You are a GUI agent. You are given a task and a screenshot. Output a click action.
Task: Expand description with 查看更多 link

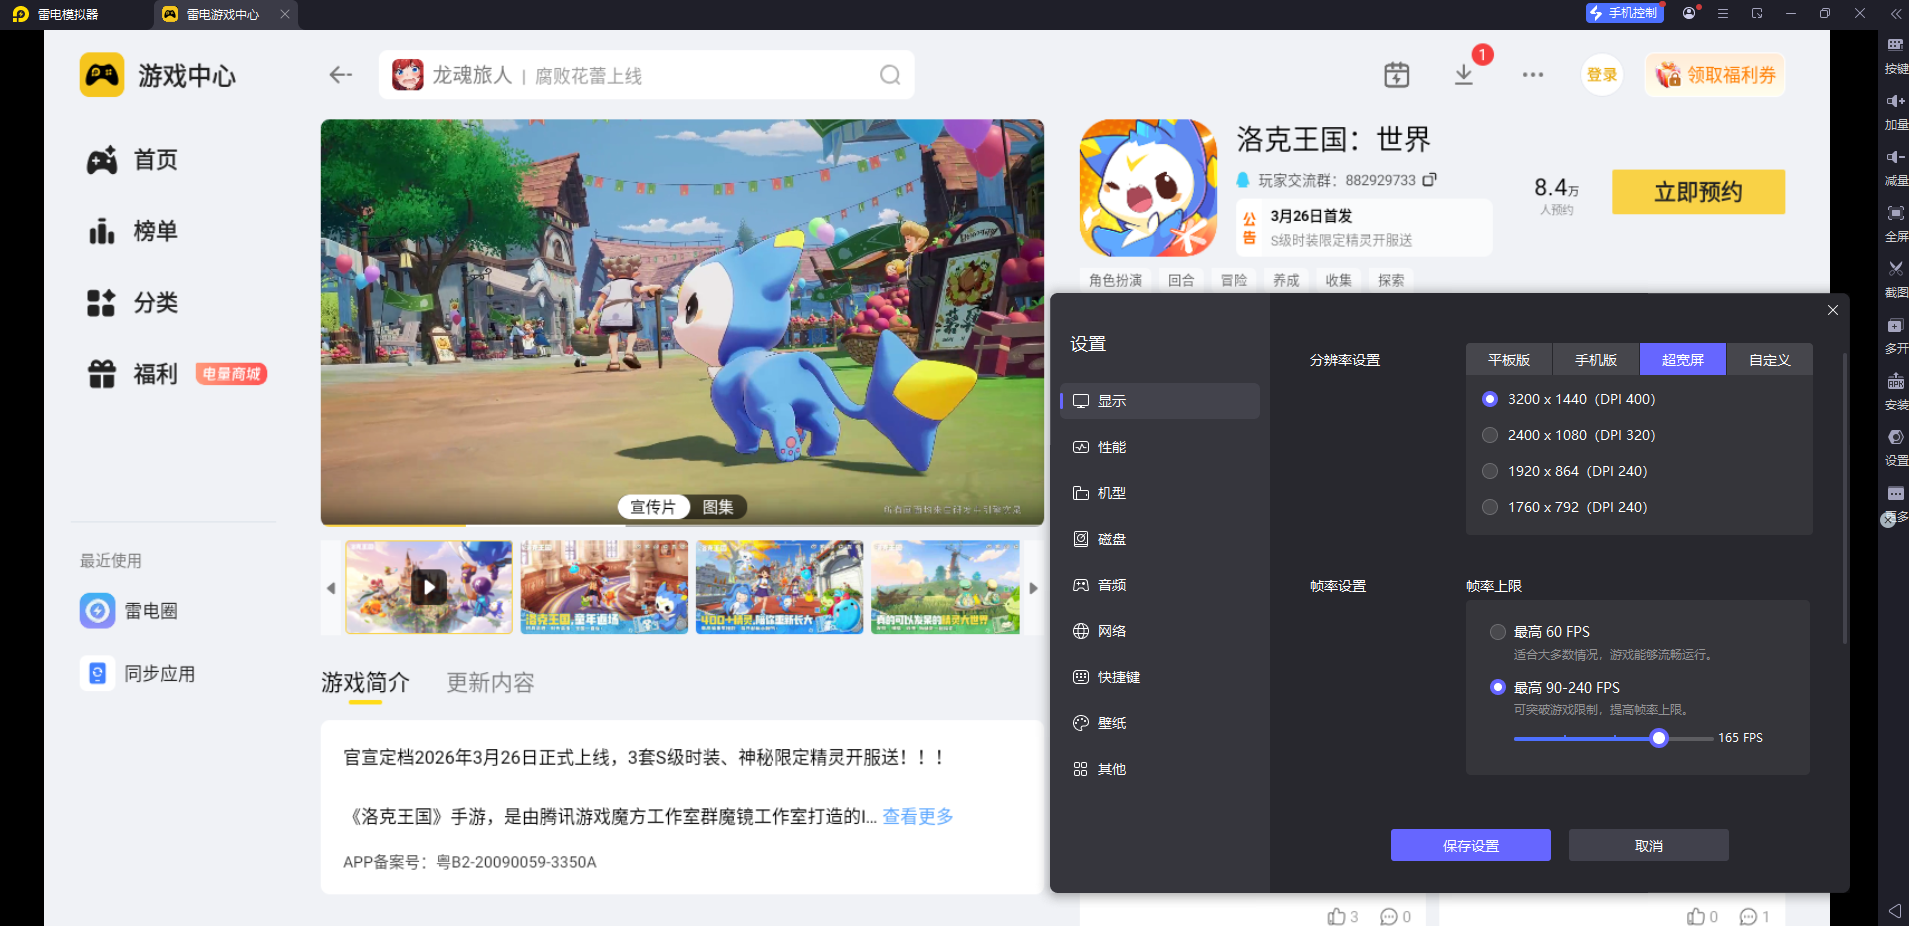[917, 817]
